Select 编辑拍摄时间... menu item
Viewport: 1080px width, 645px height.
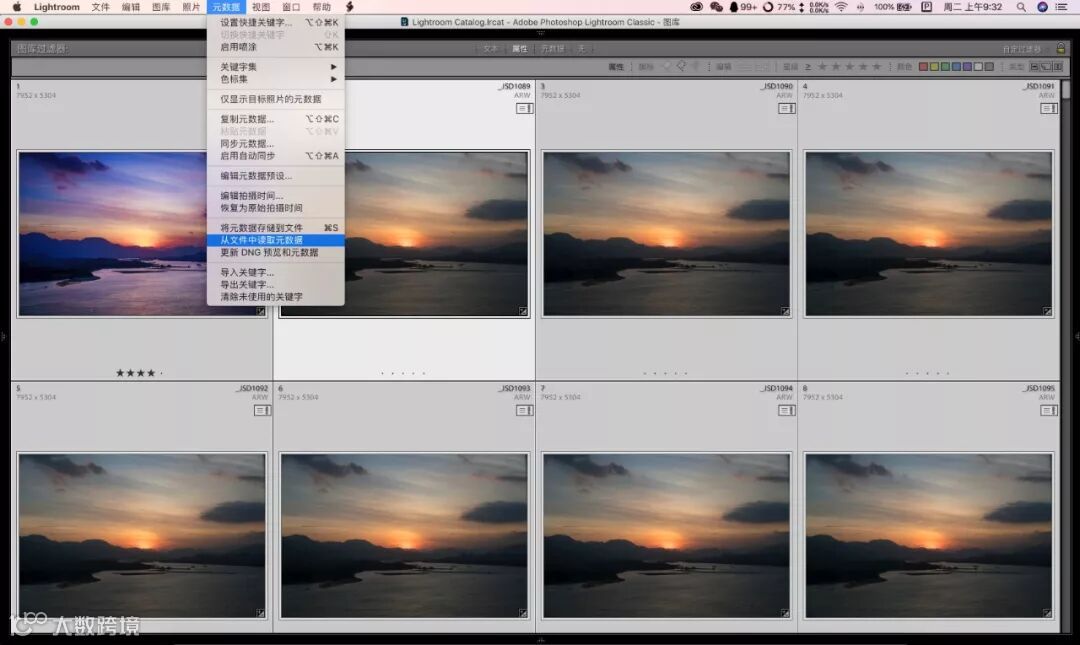click(276, 196)
